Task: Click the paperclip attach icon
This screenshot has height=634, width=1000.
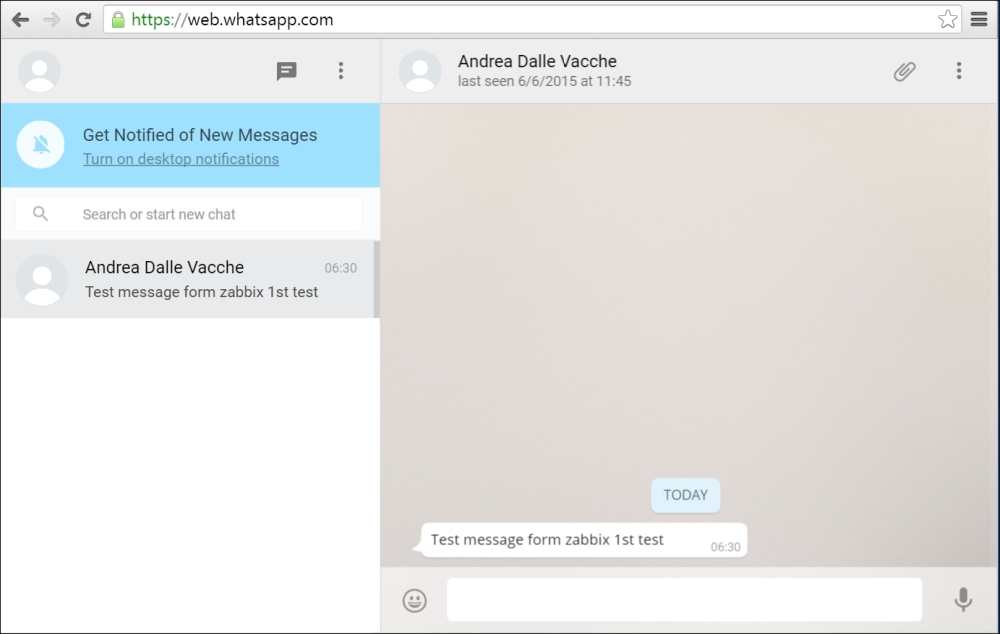Action: 904,71
